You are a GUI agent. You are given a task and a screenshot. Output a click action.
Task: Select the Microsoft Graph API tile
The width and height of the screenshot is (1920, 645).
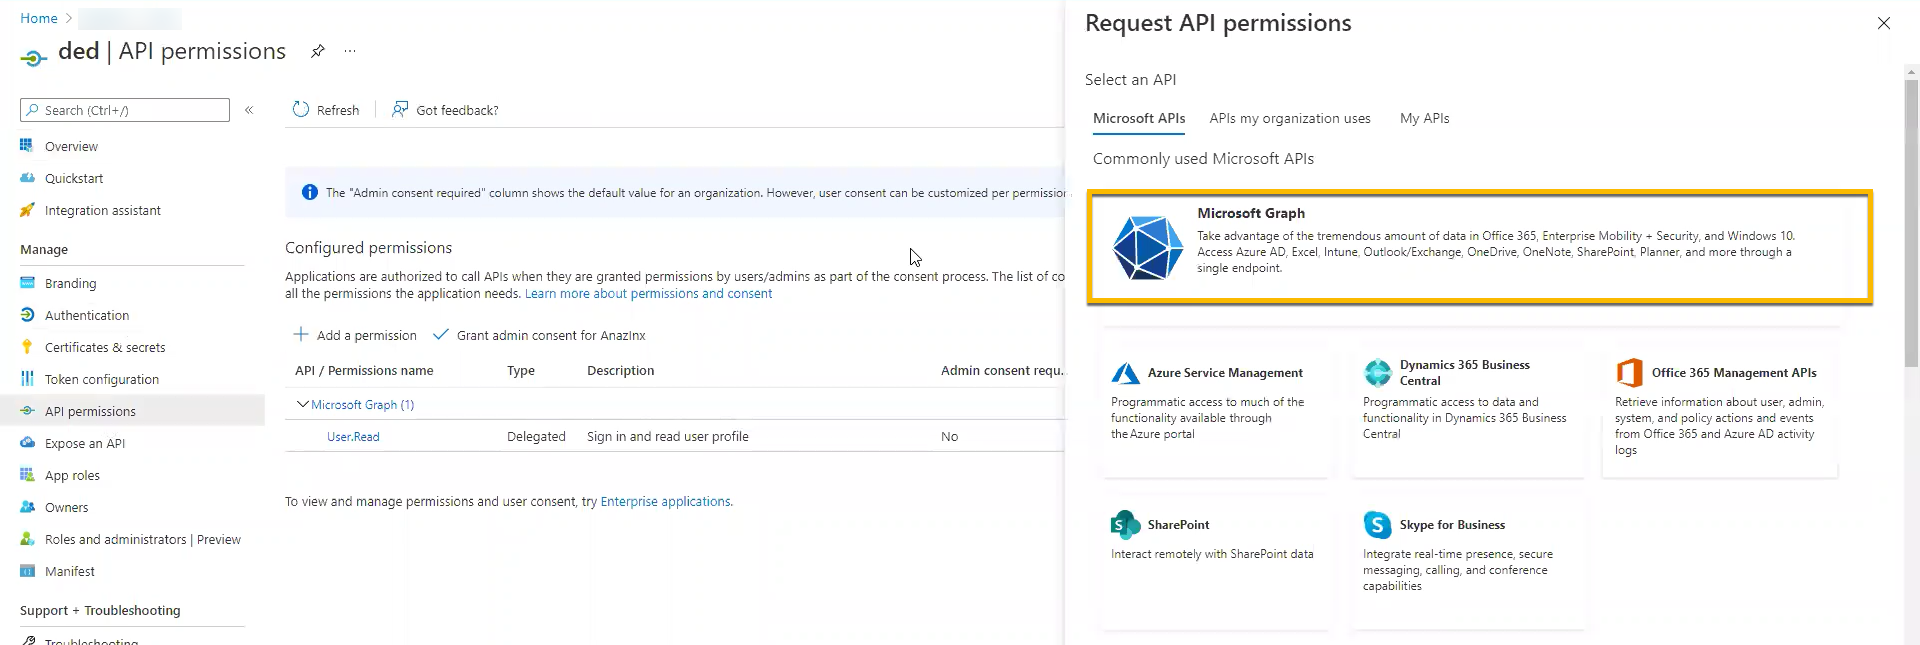pyautogui.click(x=1478, y=246)
